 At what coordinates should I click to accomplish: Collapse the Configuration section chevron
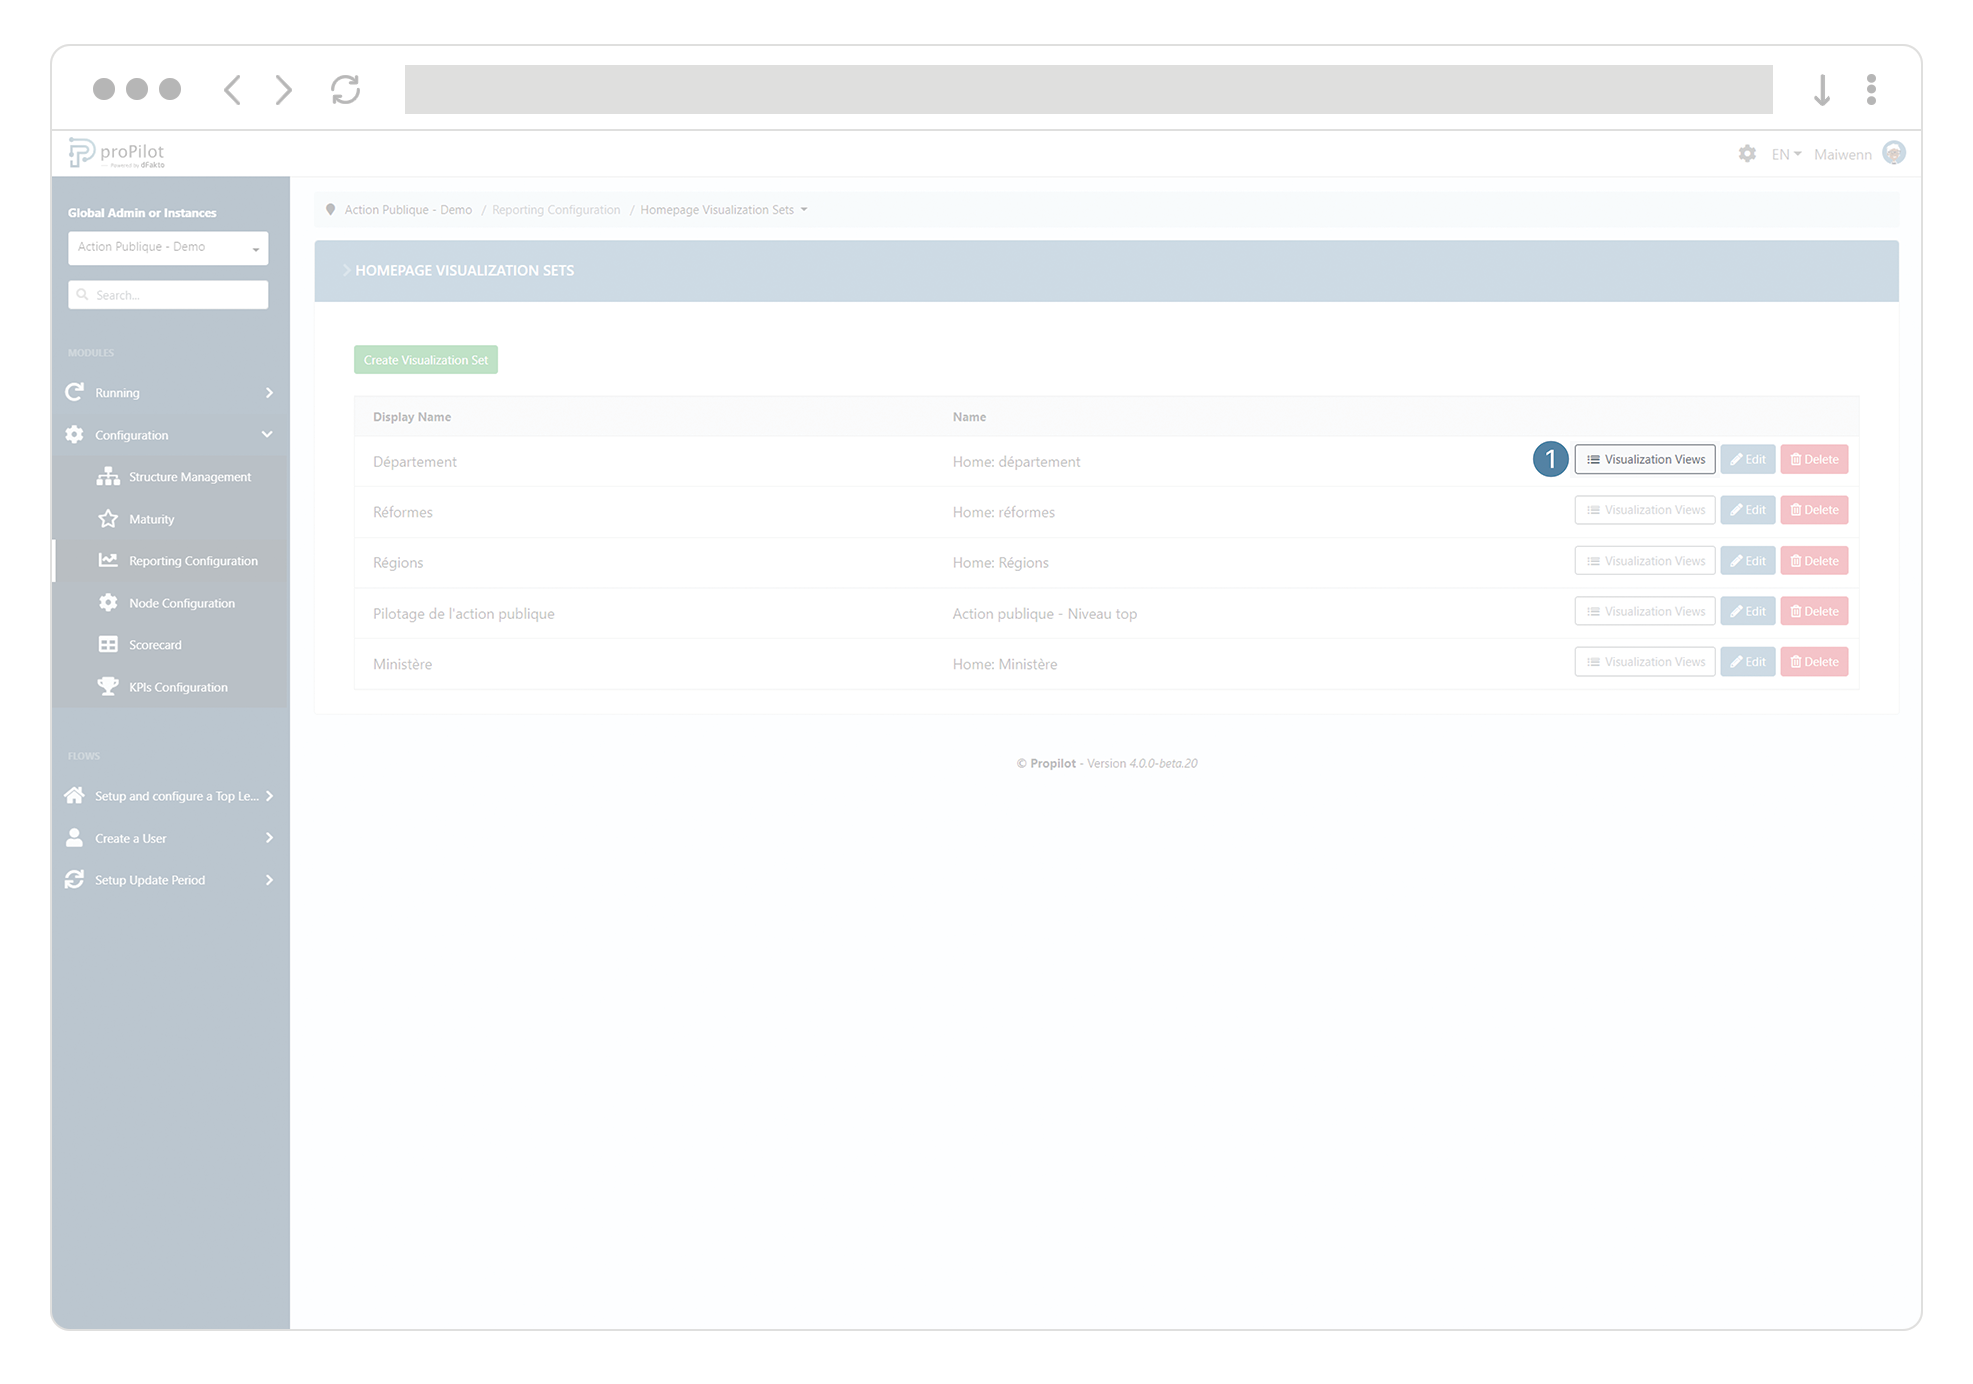click(267, 434)
